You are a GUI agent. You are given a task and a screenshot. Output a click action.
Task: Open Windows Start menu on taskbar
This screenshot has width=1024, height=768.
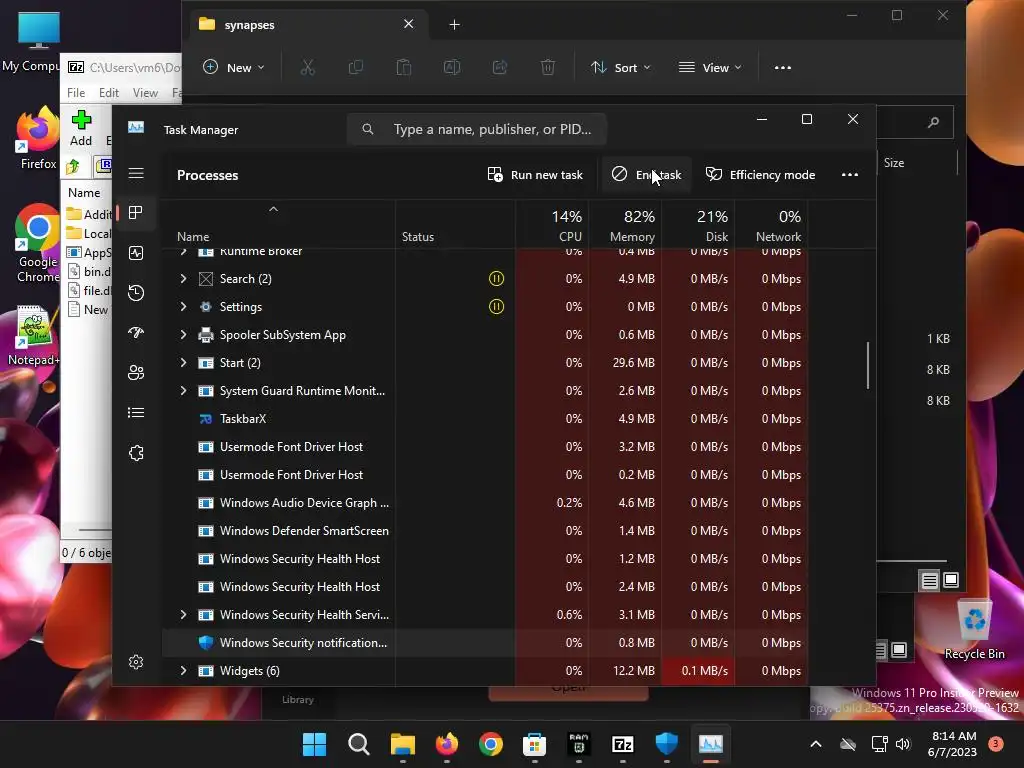pyautogui.click(x=314, y=744)
